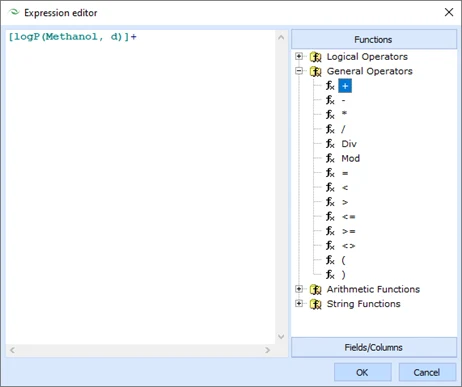462x387 pixels.
Task: Select the not-equal <> operator
Action: pyautogui.click(x=349, y=246)
